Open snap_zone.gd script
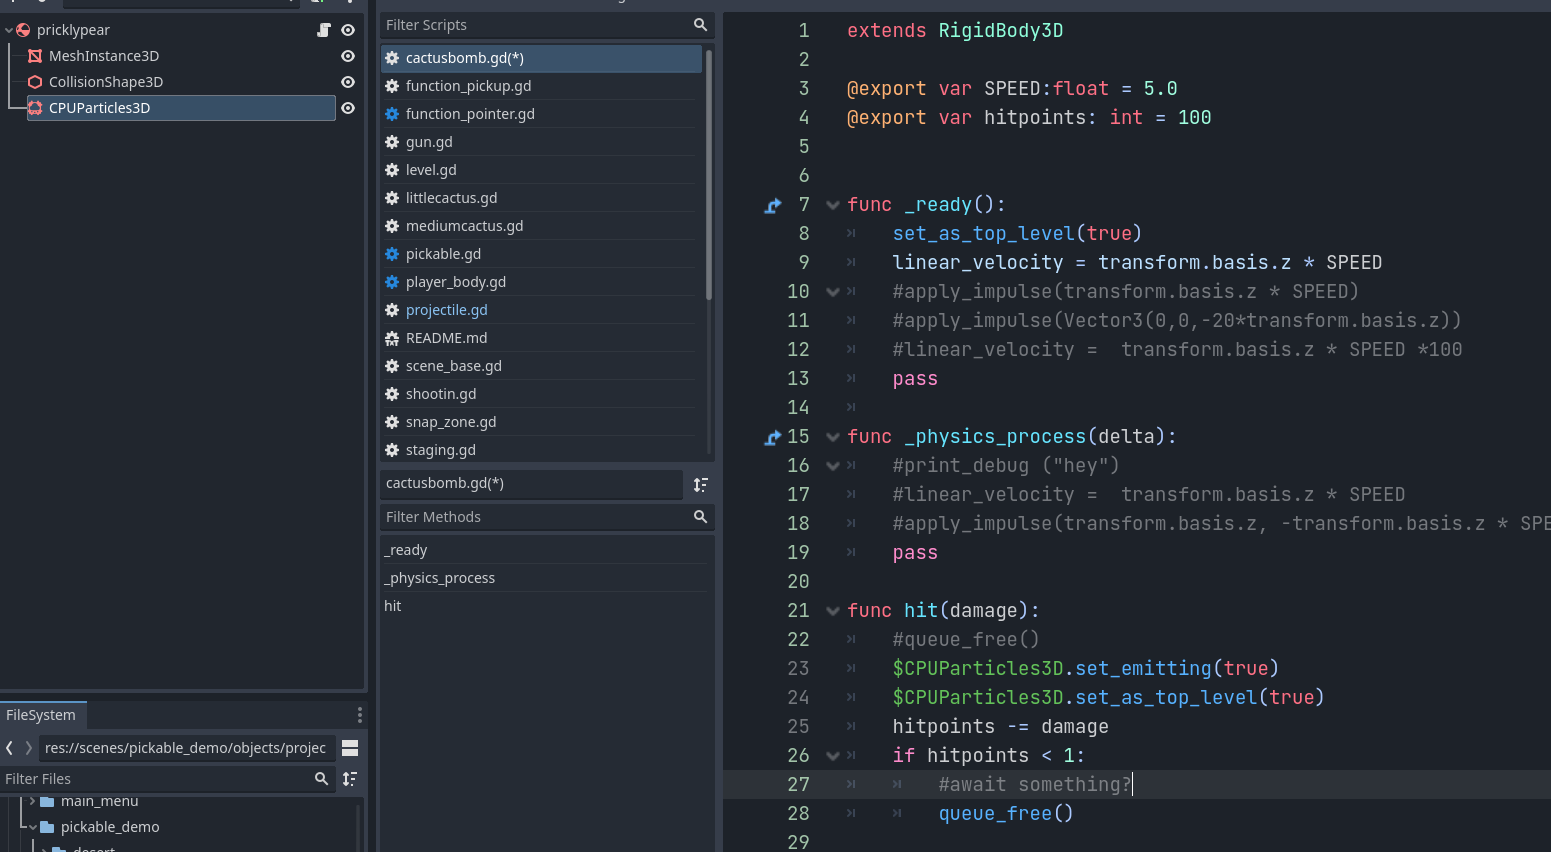This screenshot has height=852, width=1551. 541,422
